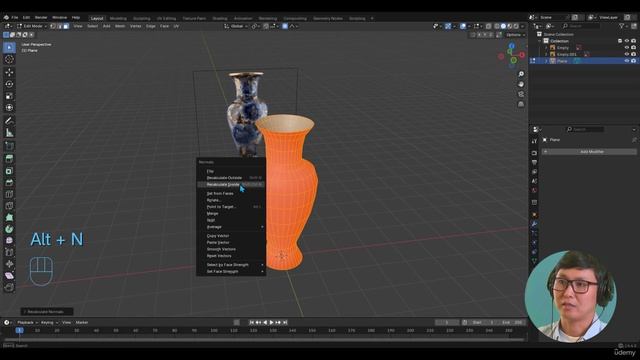The image size is (640, 360).
Task: Select the Select Box tool
Action: coord(9,47)
